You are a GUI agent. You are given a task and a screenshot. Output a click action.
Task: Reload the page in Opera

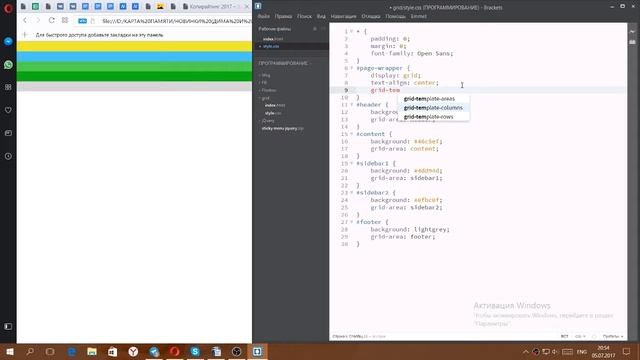[51, 20]
